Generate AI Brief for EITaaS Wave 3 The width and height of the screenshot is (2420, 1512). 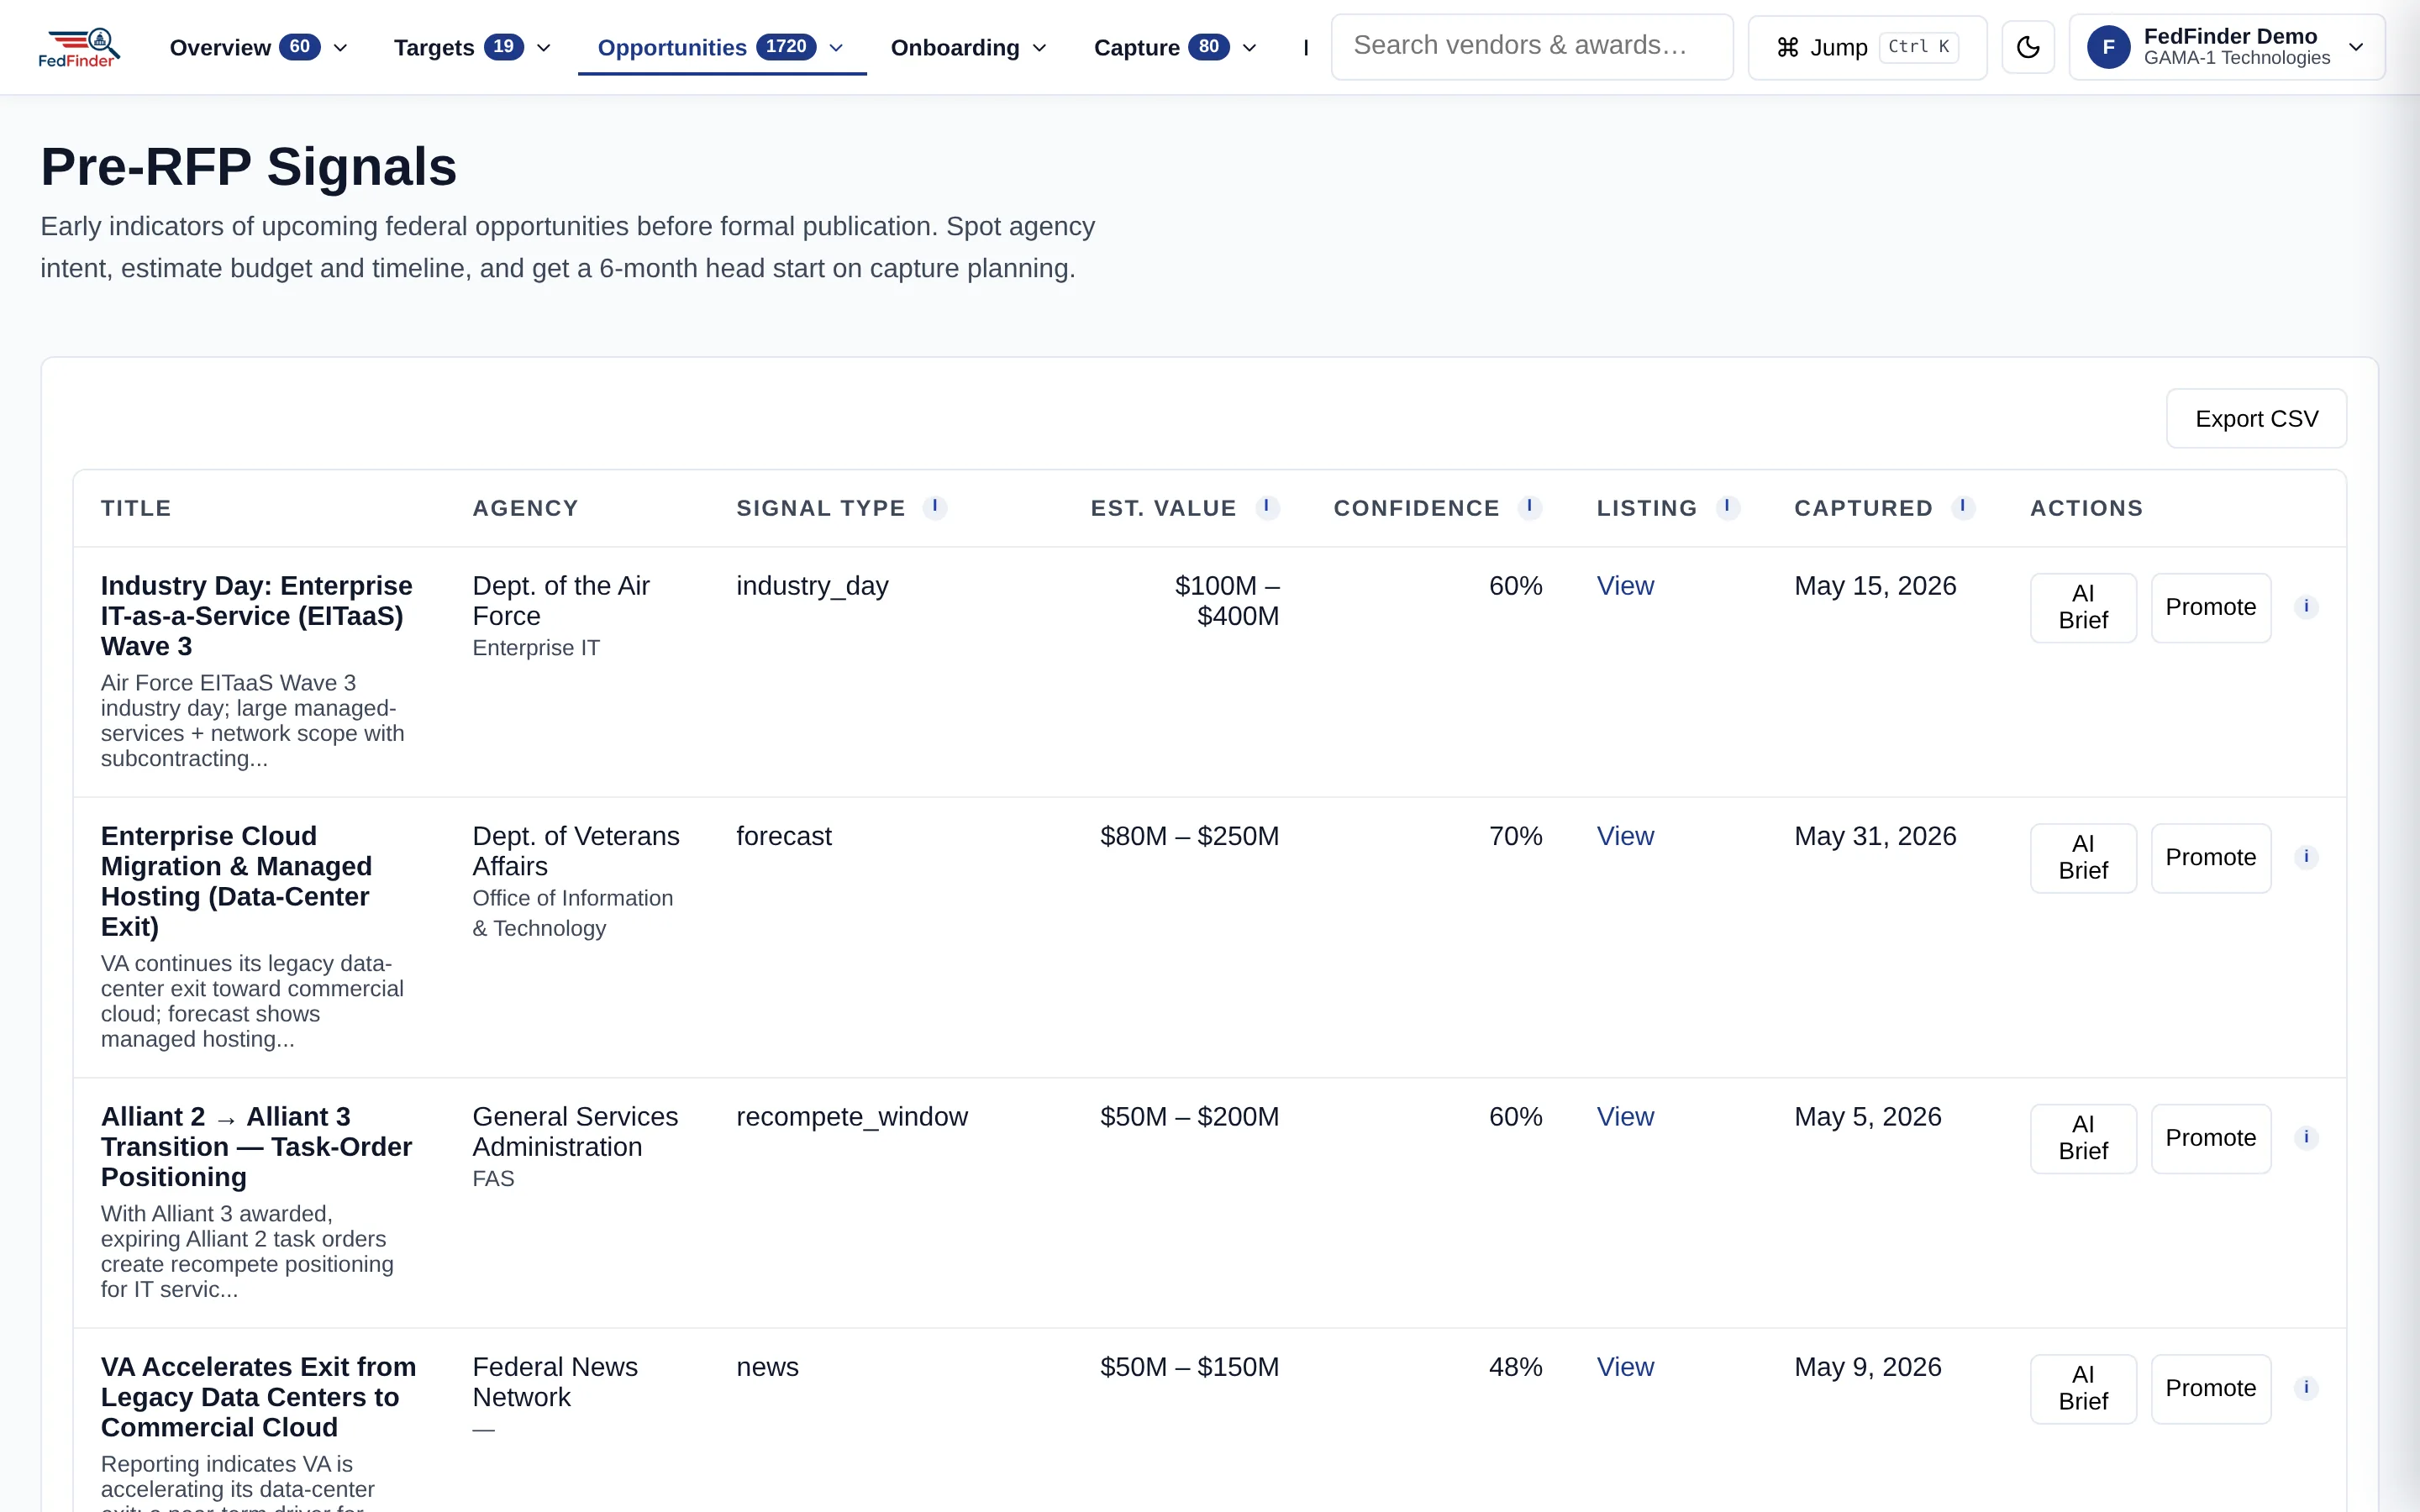coord(2083,607)
